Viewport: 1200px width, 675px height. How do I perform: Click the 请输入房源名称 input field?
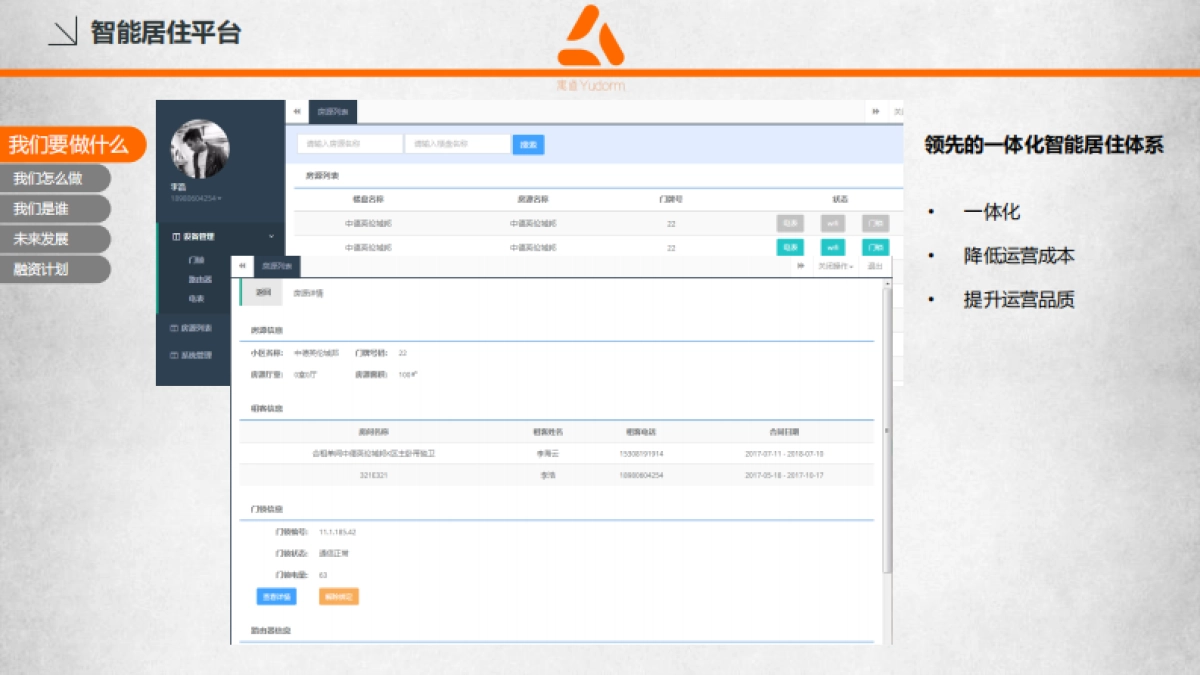(x=349, y=144)
